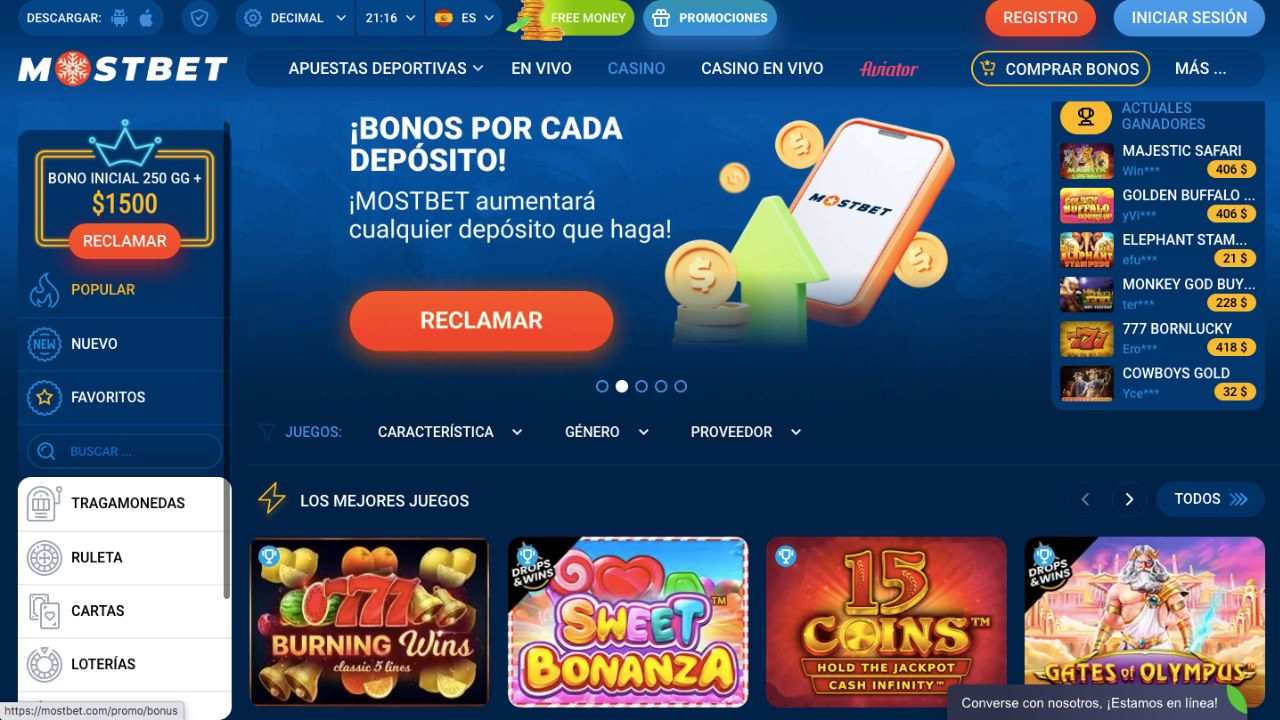
Task: Download the Android app via the robot icon
Action: click(x=120, y=18)
